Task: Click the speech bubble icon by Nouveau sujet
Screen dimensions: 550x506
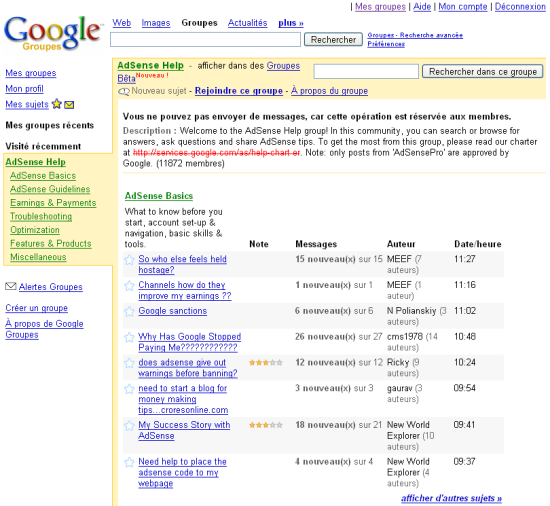Action: coord(124,92)
